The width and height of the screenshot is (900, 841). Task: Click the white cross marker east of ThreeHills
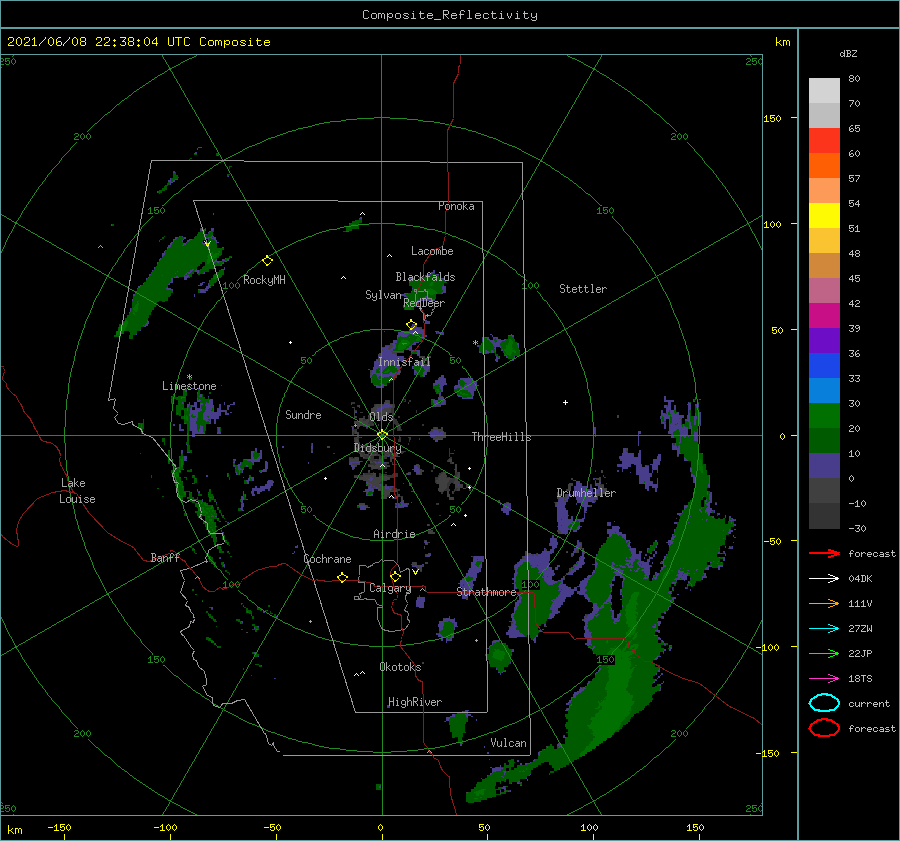[565, 402]
